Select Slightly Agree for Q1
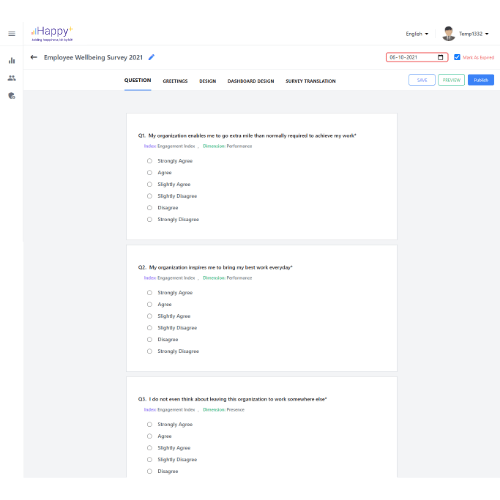 [x=149, y=184]
